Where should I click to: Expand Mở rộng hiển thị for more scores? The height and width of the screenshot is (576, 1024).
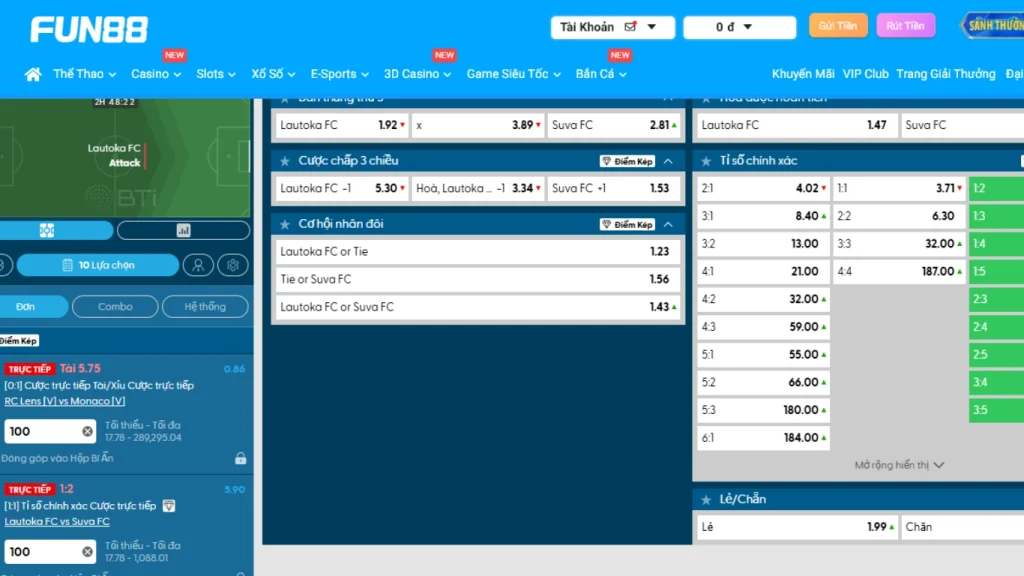[x=899, y=465]
